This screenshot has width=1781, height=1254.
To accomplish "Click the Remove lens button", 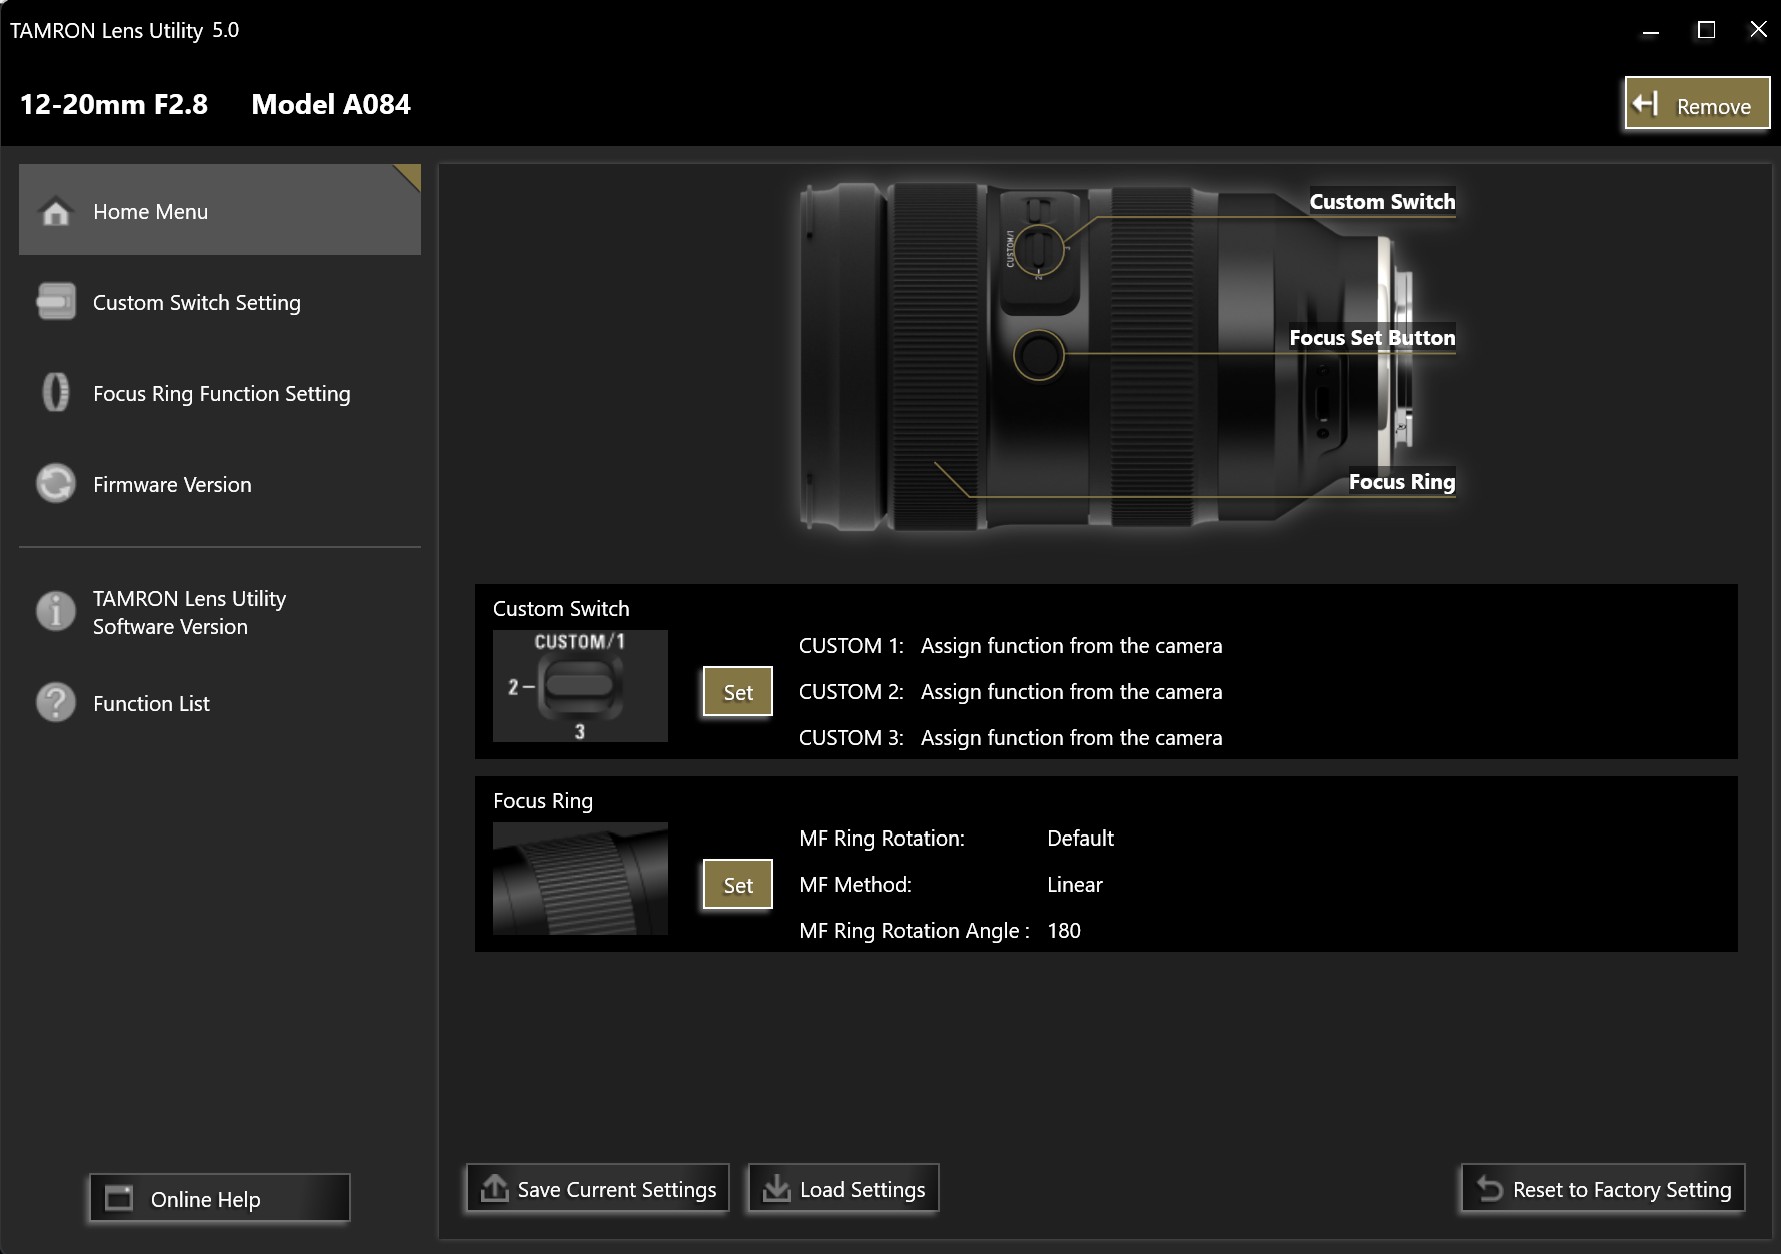I will pyautogui.click(x=1697, y=103).
